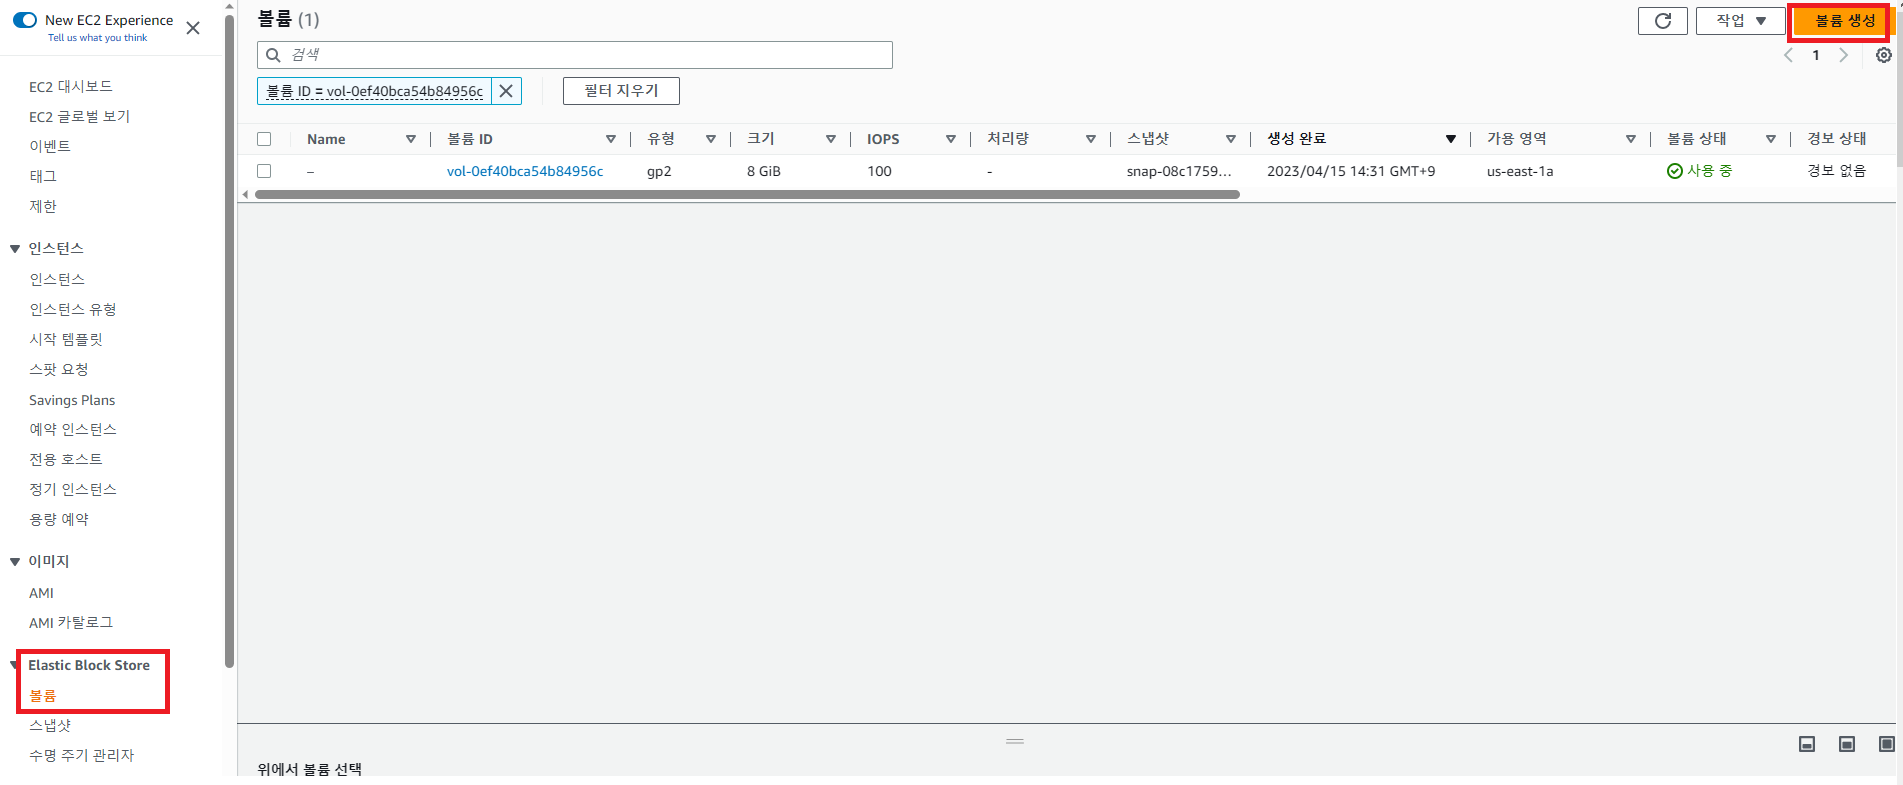Viewport: 1903px width, 785px height.
Task: Sort by the 크기 column arrow
Action: coord(831,139)
